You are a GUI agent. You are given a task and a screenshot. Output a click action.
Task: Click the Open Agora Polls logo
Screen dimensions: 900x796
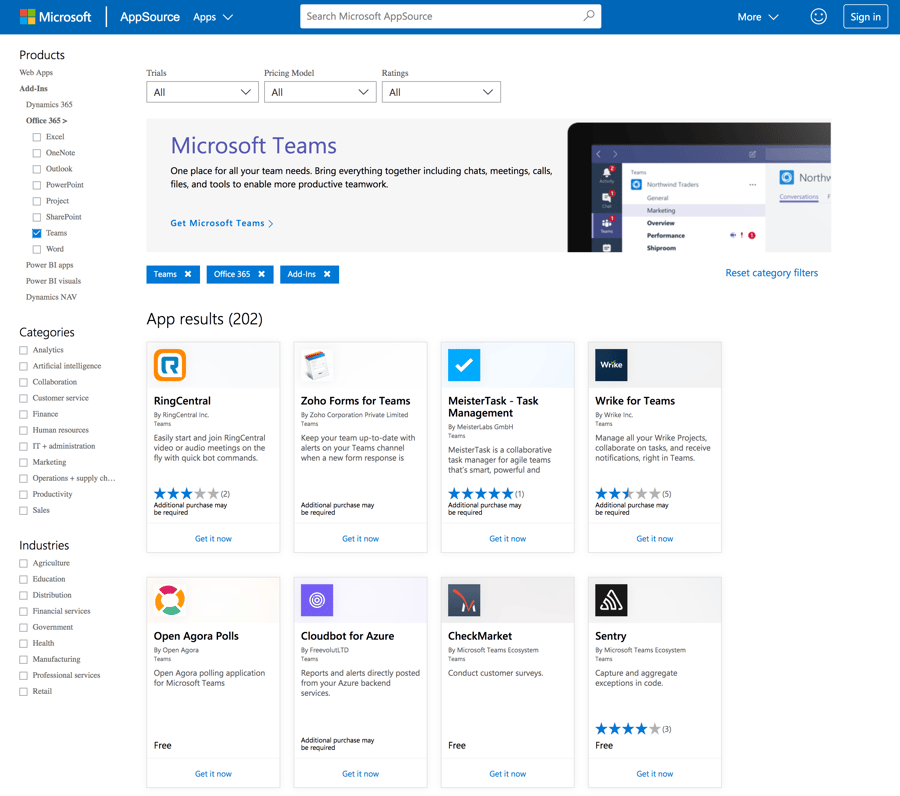pos(170,600)
